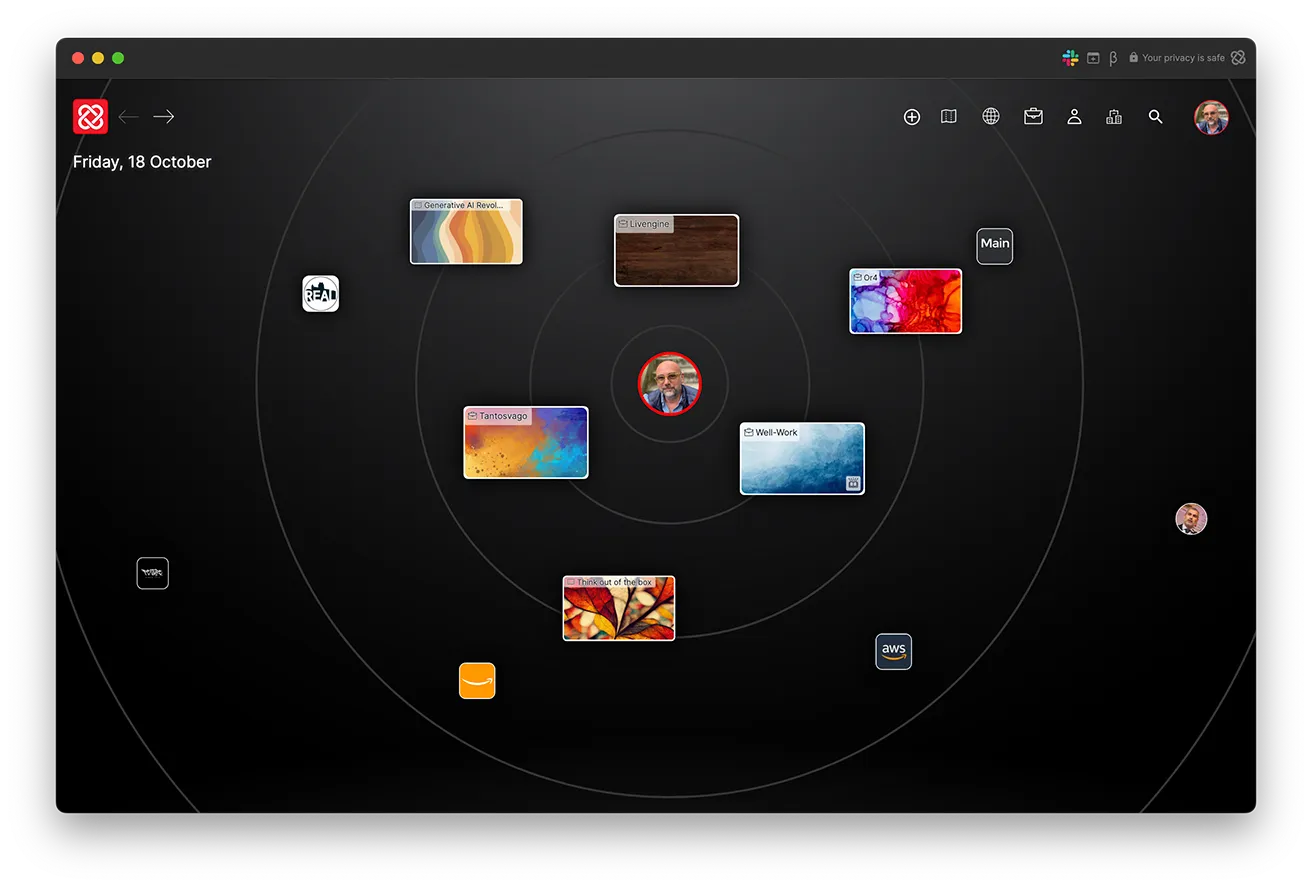Open the Well-Work workspace card
This screenshot has width=1312, height=887.
pyautogui.click(x=802, y=459)
